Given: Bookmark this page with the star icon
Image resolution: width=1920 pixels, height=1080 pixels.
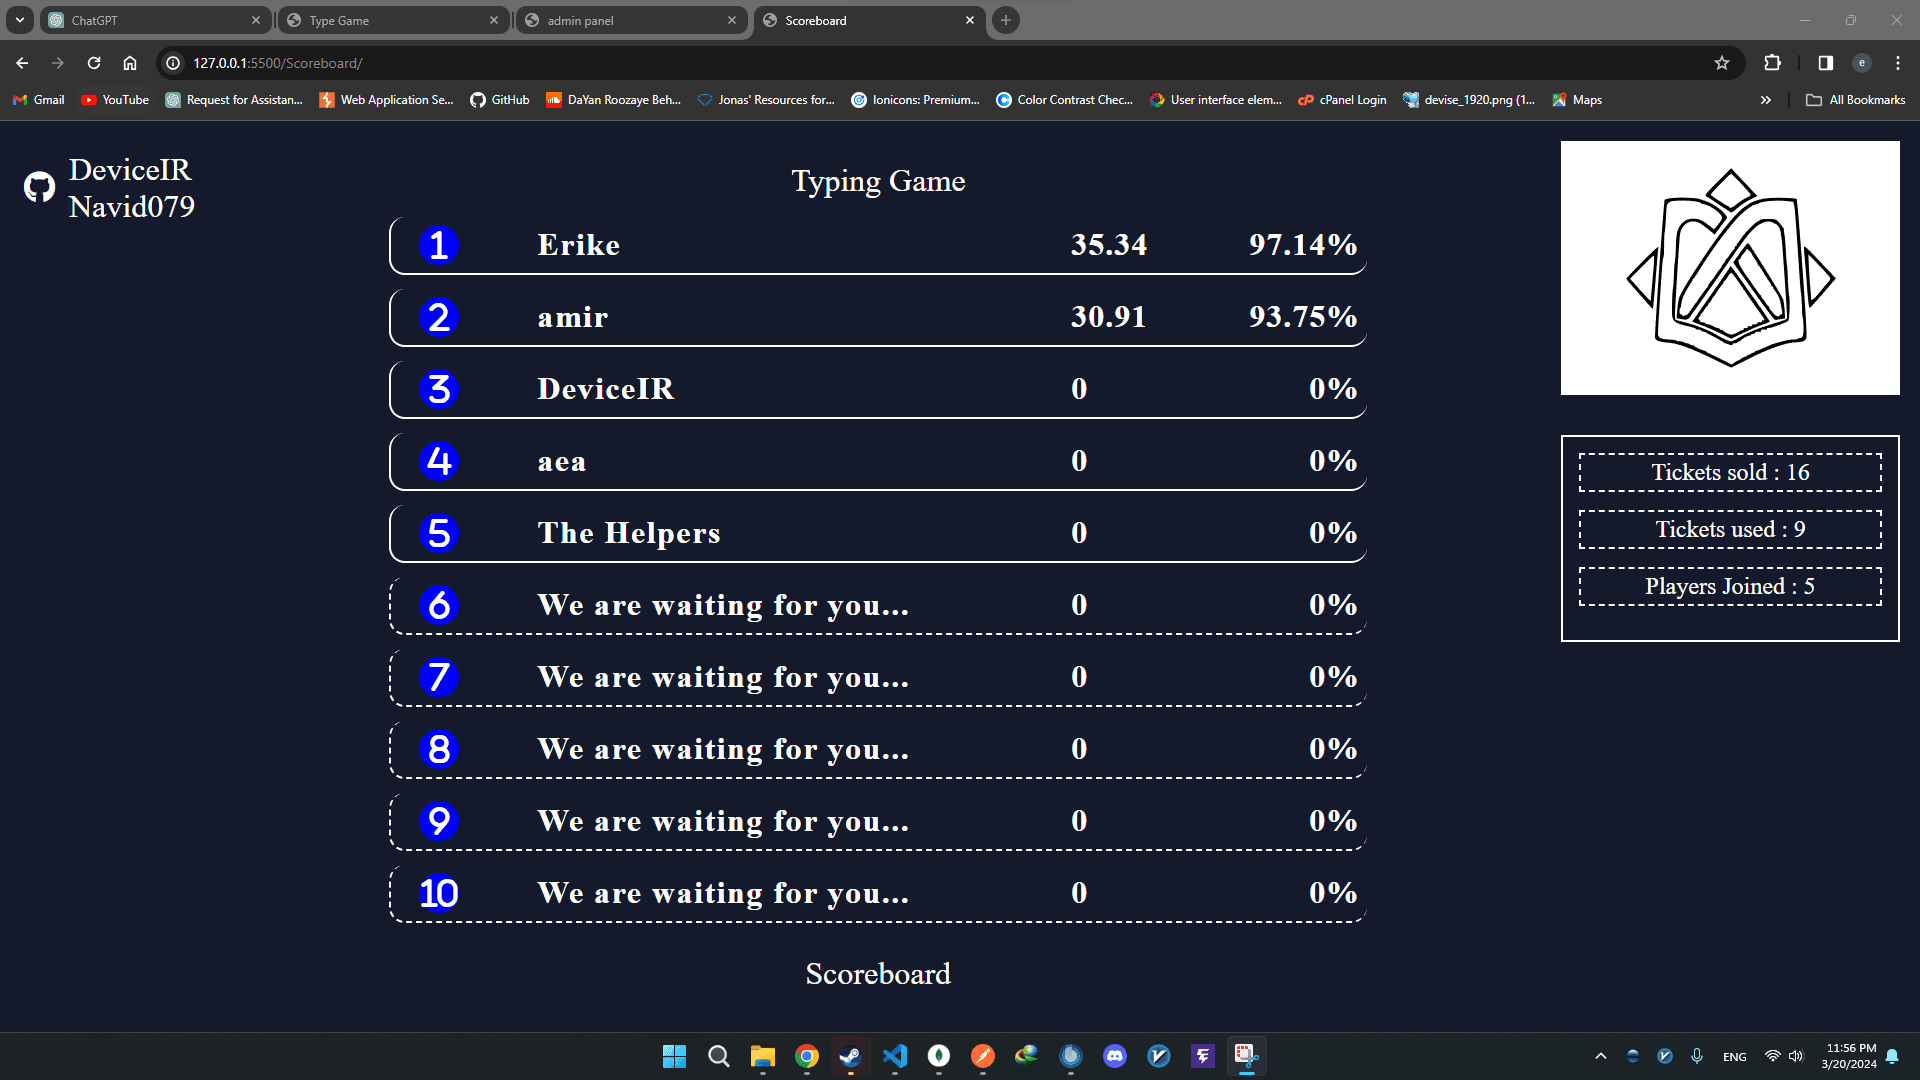Looking at the screenshot, I should tap(1722, 63).
